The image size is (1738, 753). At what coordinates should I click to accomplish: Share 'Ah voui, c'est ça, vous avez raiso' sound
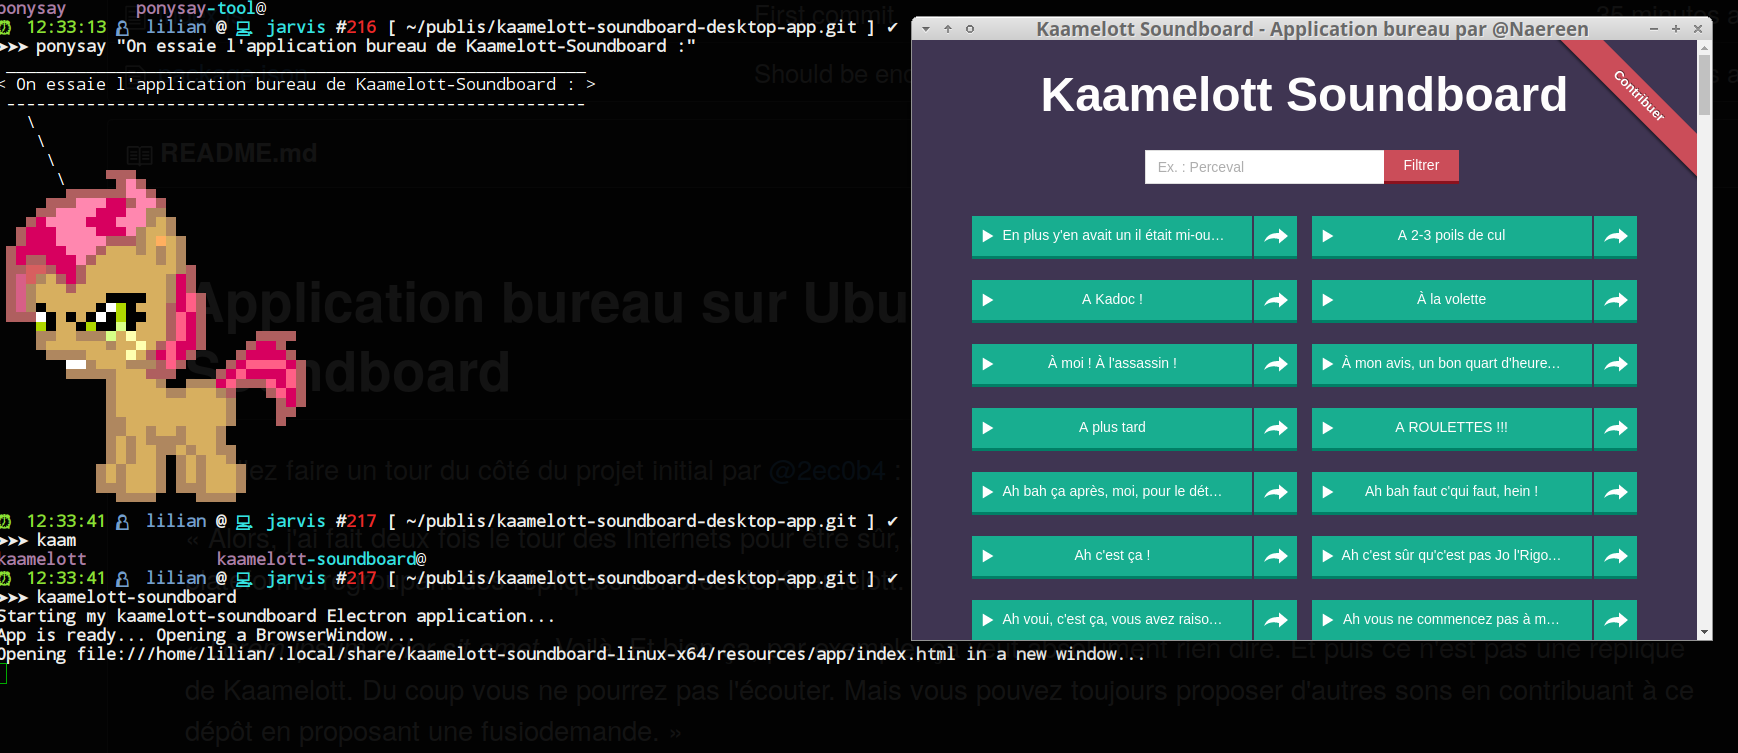click(x=1276, y=619)
